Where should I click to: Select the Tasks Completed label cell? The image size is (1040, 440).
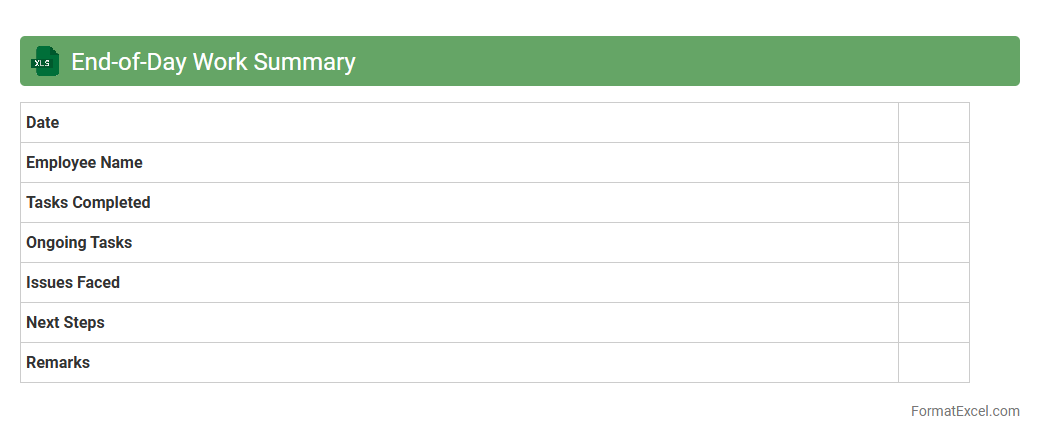click(x=88, y=203)
